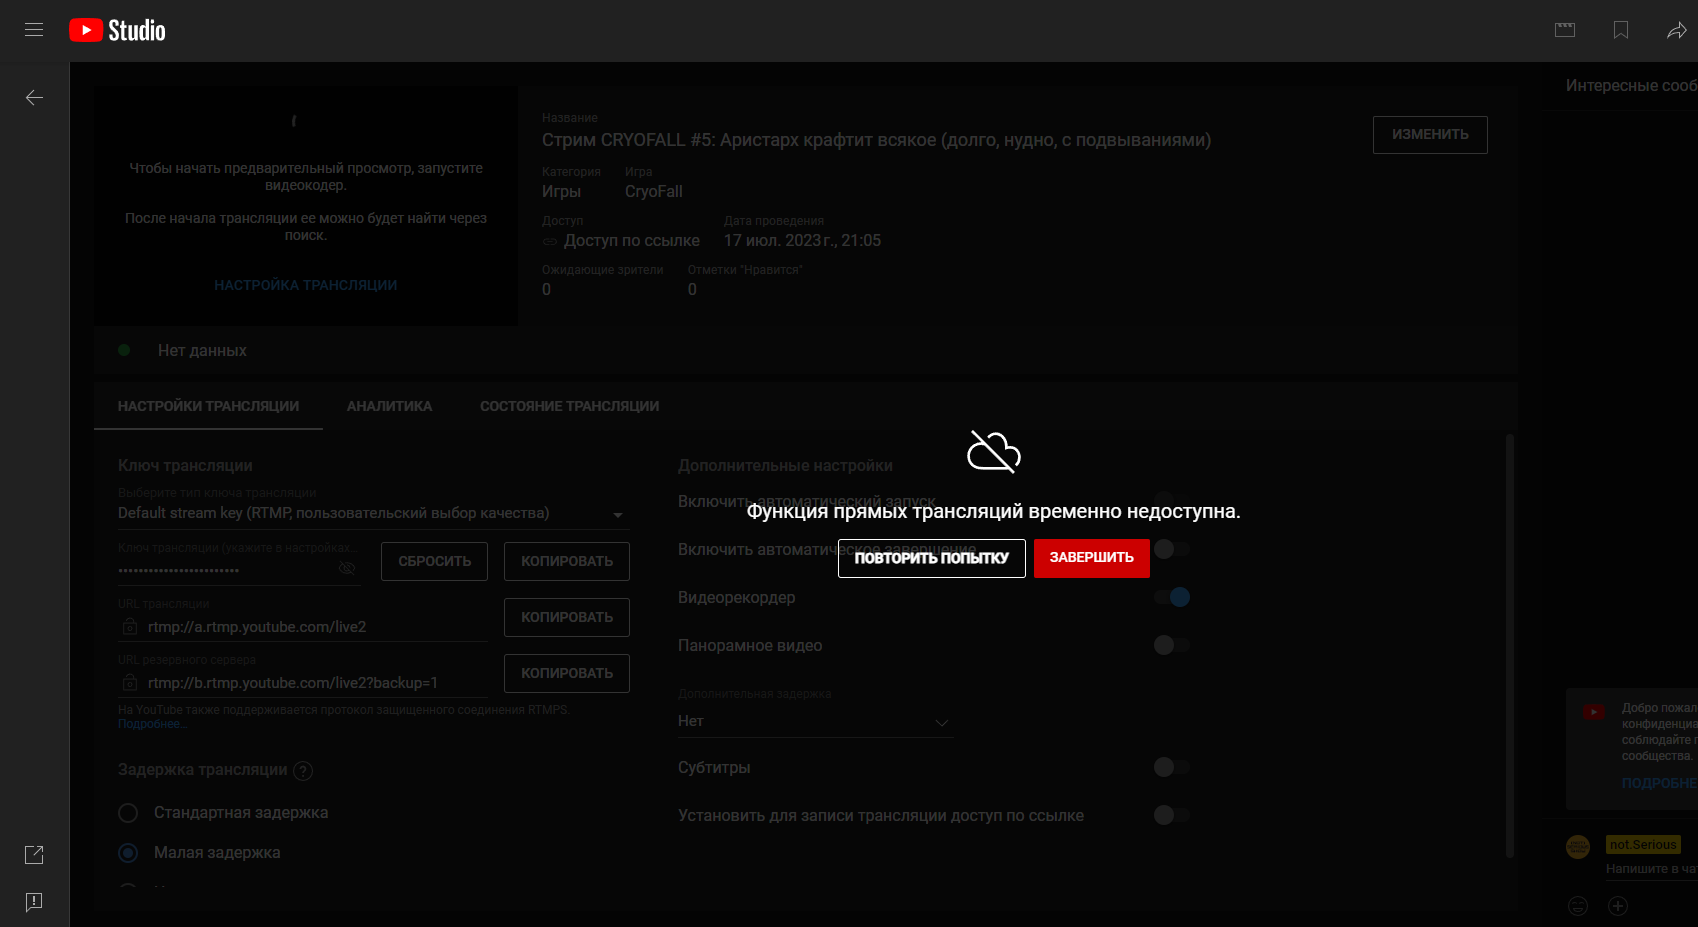The image size is (1698, 927).
Task: Click the lock icon beside stream URL
Action: pos(130,626)
